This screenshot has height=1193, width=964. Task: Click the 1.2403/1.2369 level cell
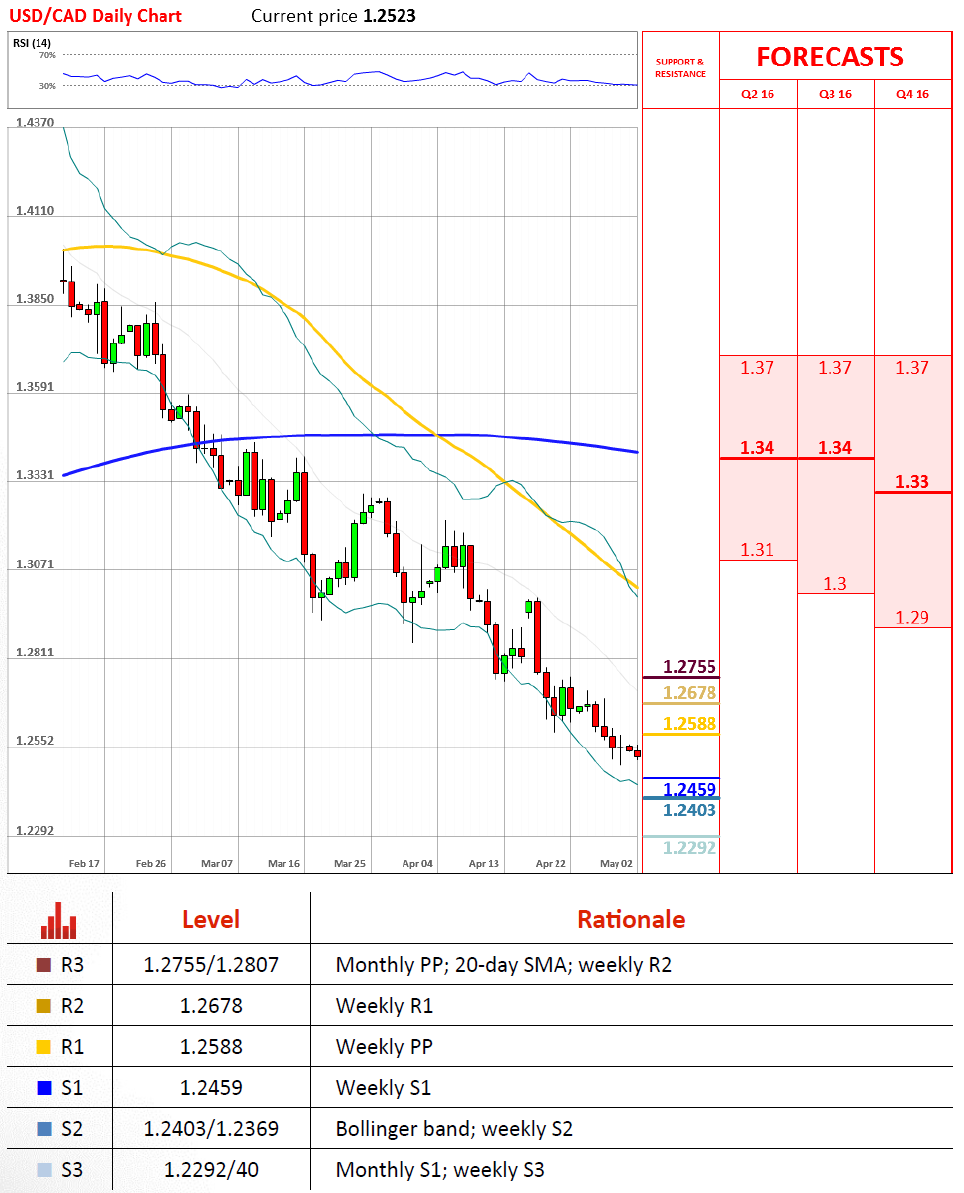click(212, 1129)
